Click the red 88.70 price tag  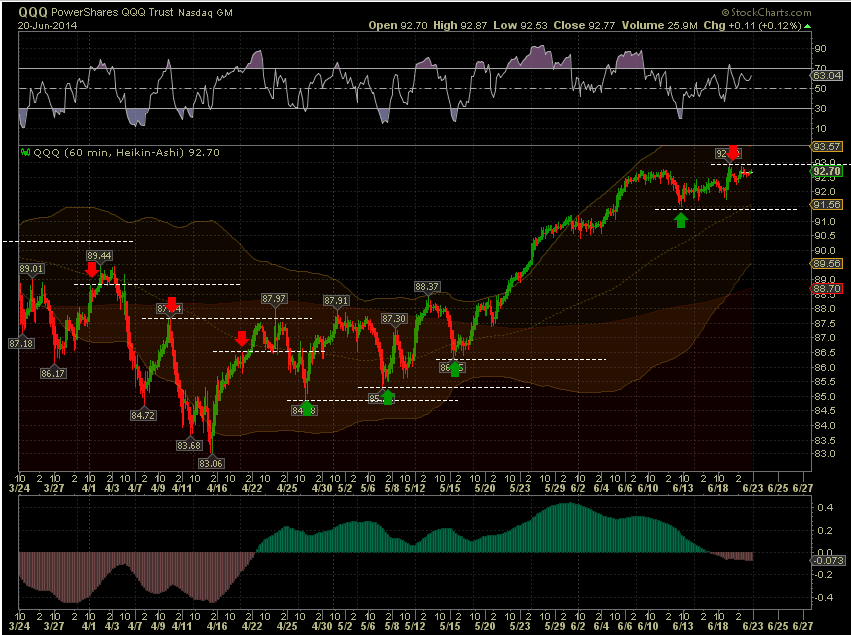tap(827, 289)
